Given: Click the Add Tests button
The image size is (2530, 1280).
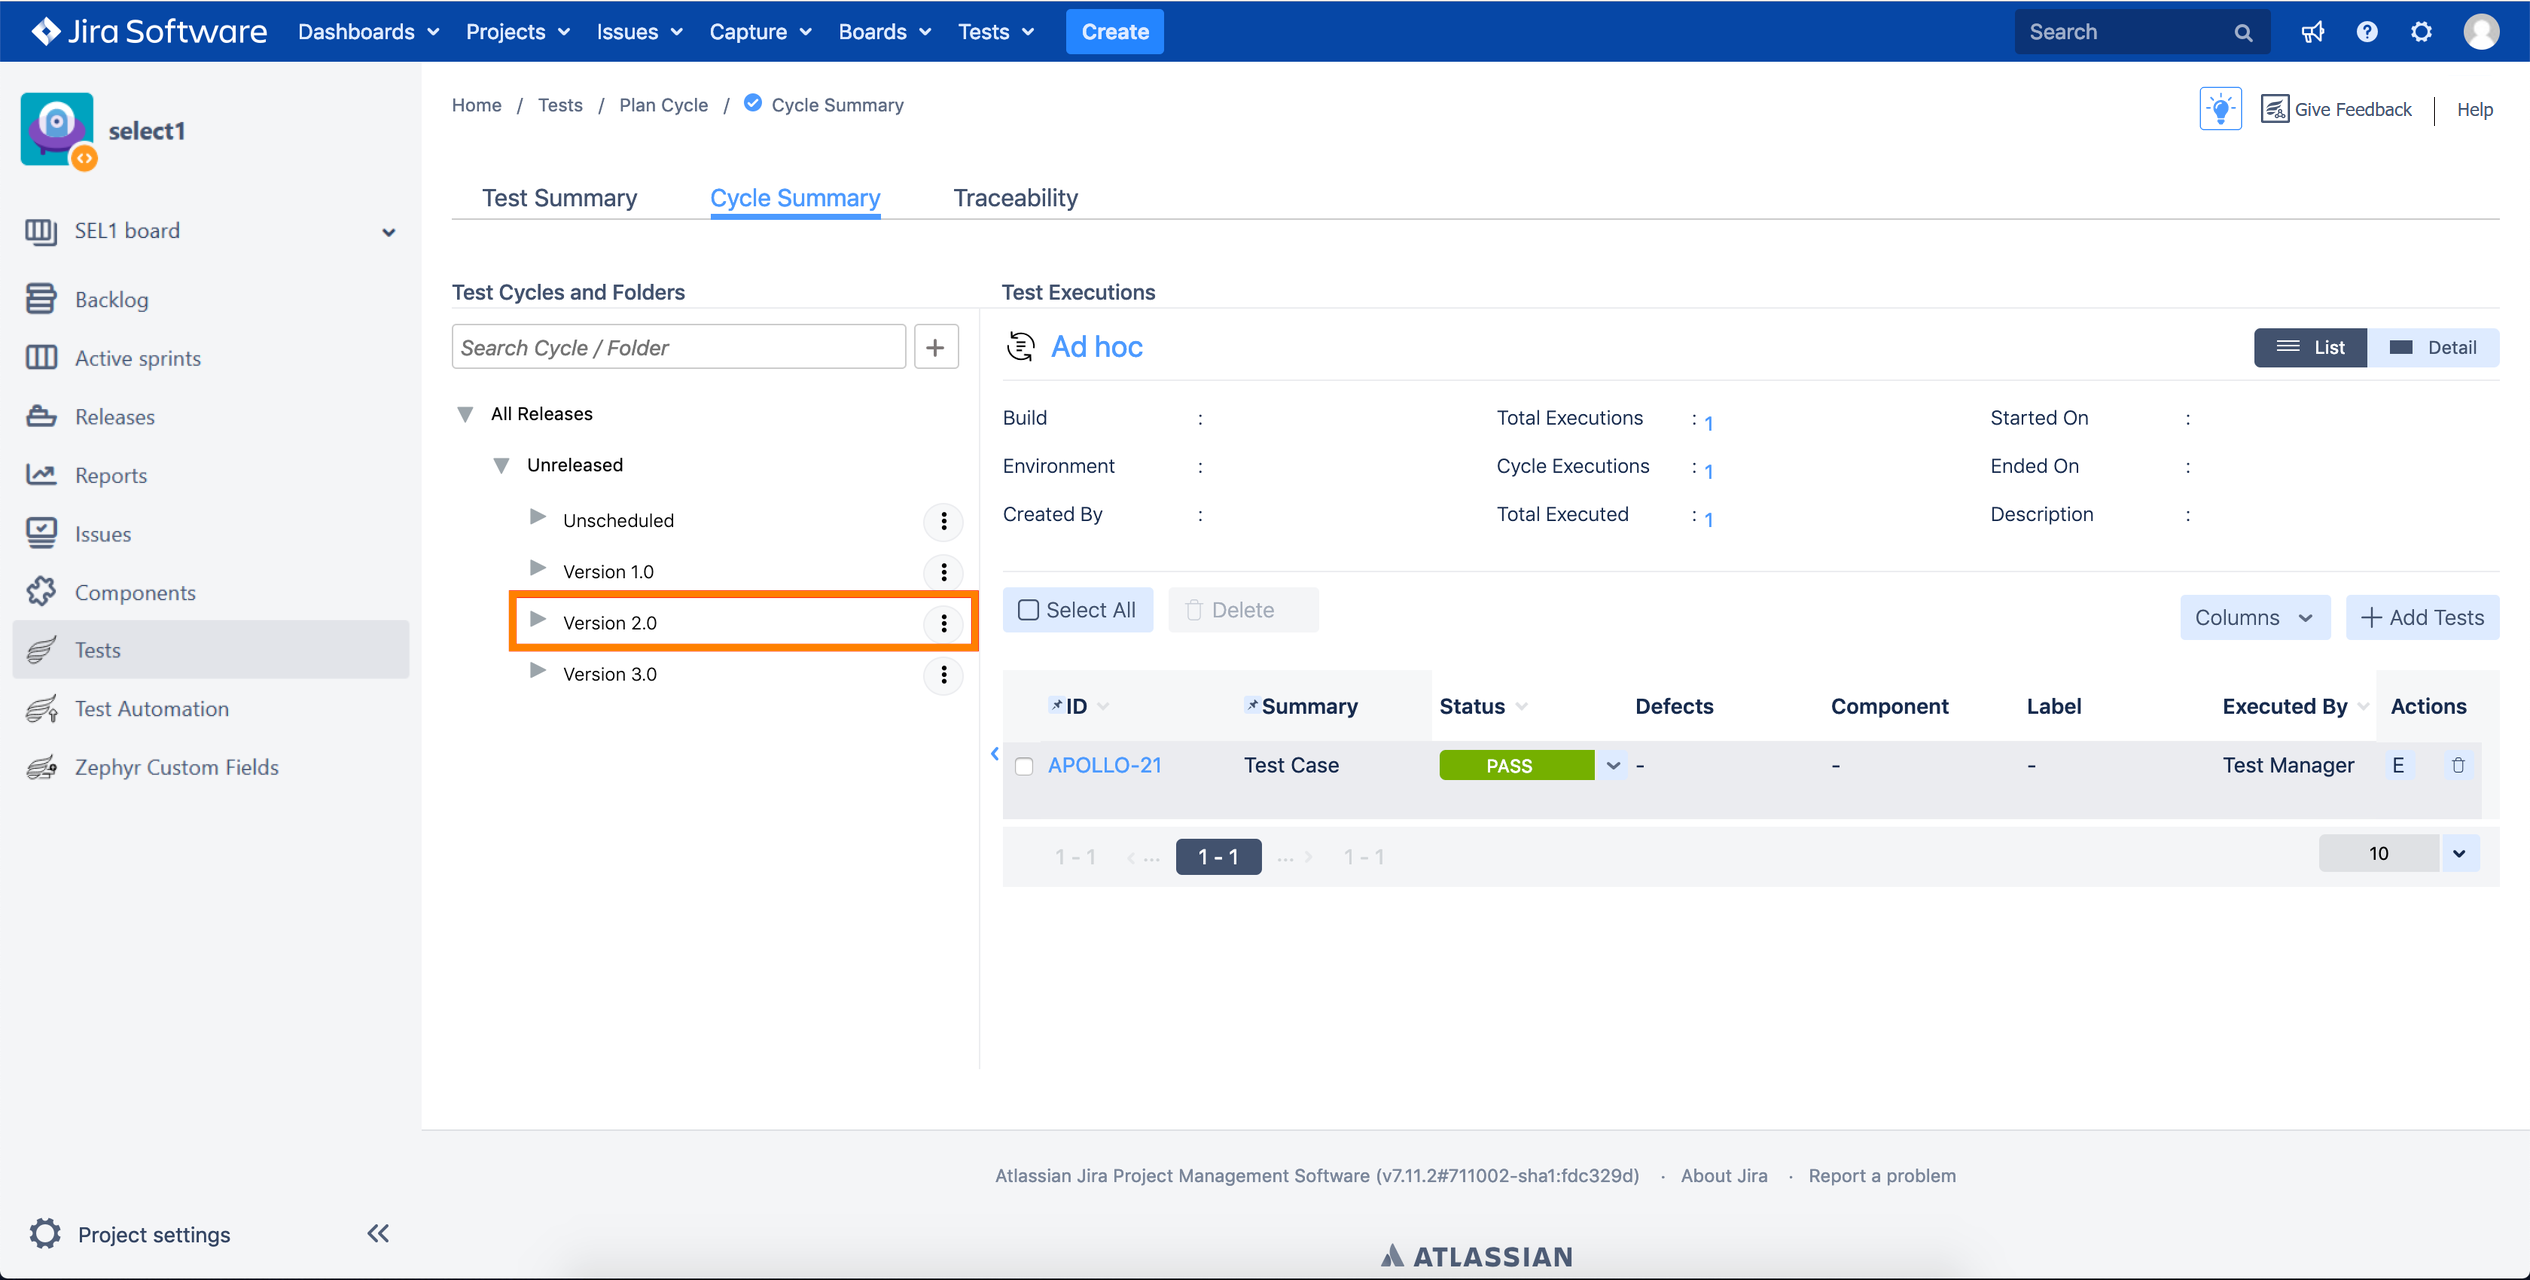Looking at the screenshot, I should 2423,617.
